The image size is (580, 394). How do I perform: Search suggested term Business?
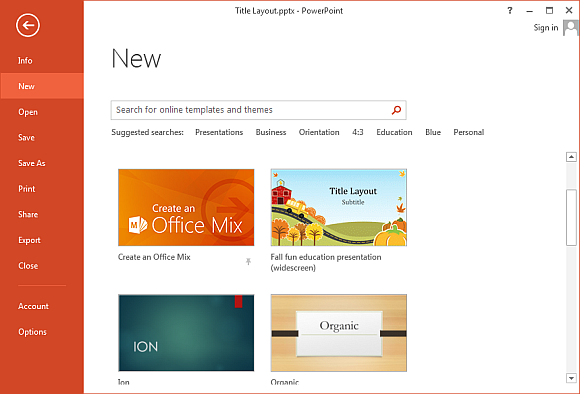[271, 132]
